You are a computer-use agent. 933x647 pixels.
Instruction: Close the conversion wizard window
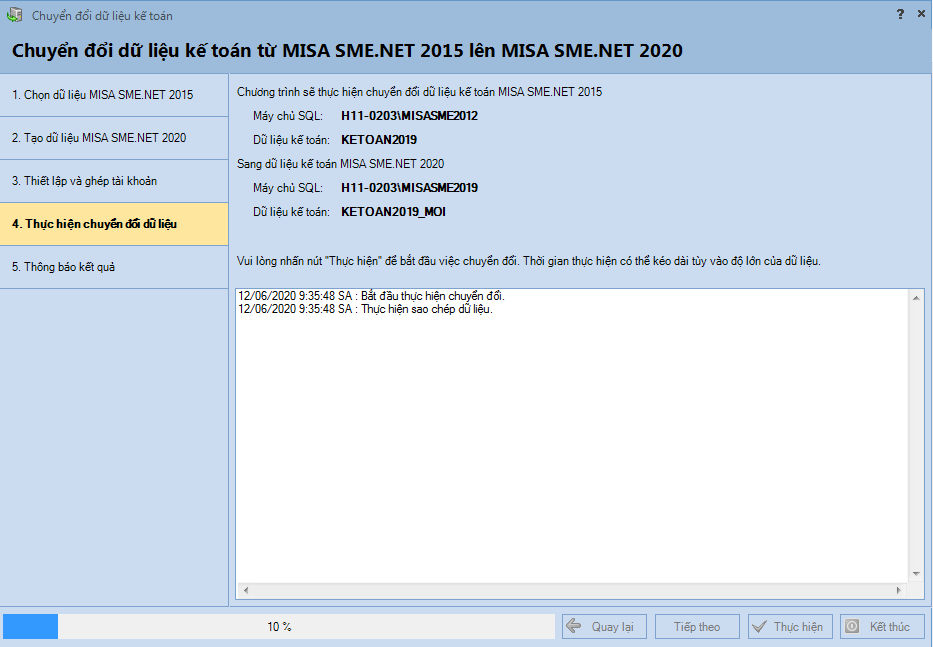pos(921,14)
